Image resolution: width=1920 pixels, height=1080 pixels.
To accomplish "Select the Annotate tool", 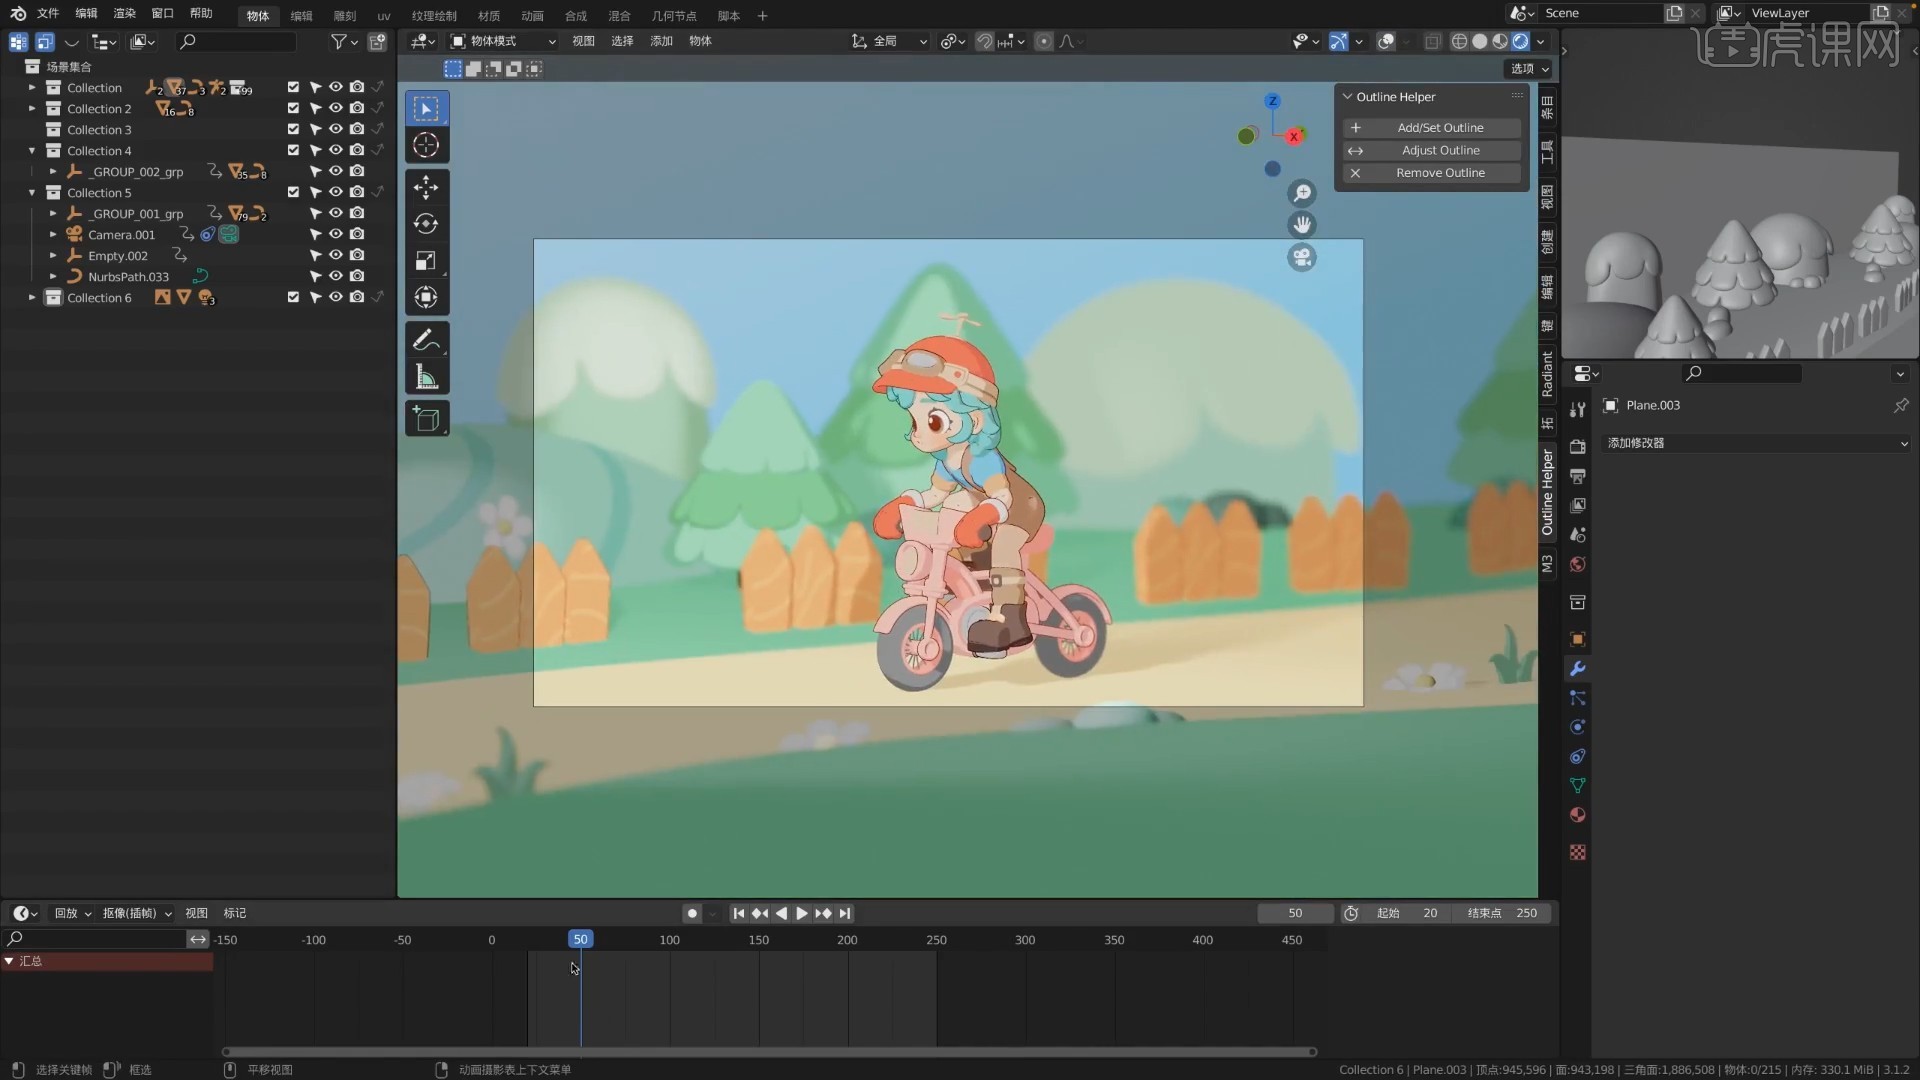I will pyautogui.click(x=426, y=340).
